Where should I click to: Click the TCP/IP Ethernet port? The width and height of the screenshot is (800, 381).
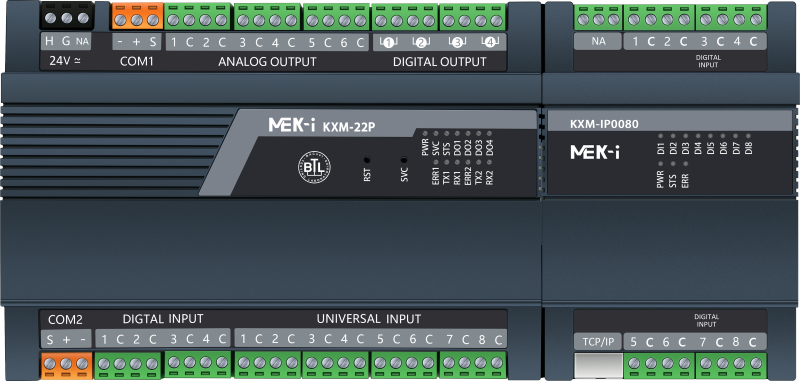tap(598, 365)
